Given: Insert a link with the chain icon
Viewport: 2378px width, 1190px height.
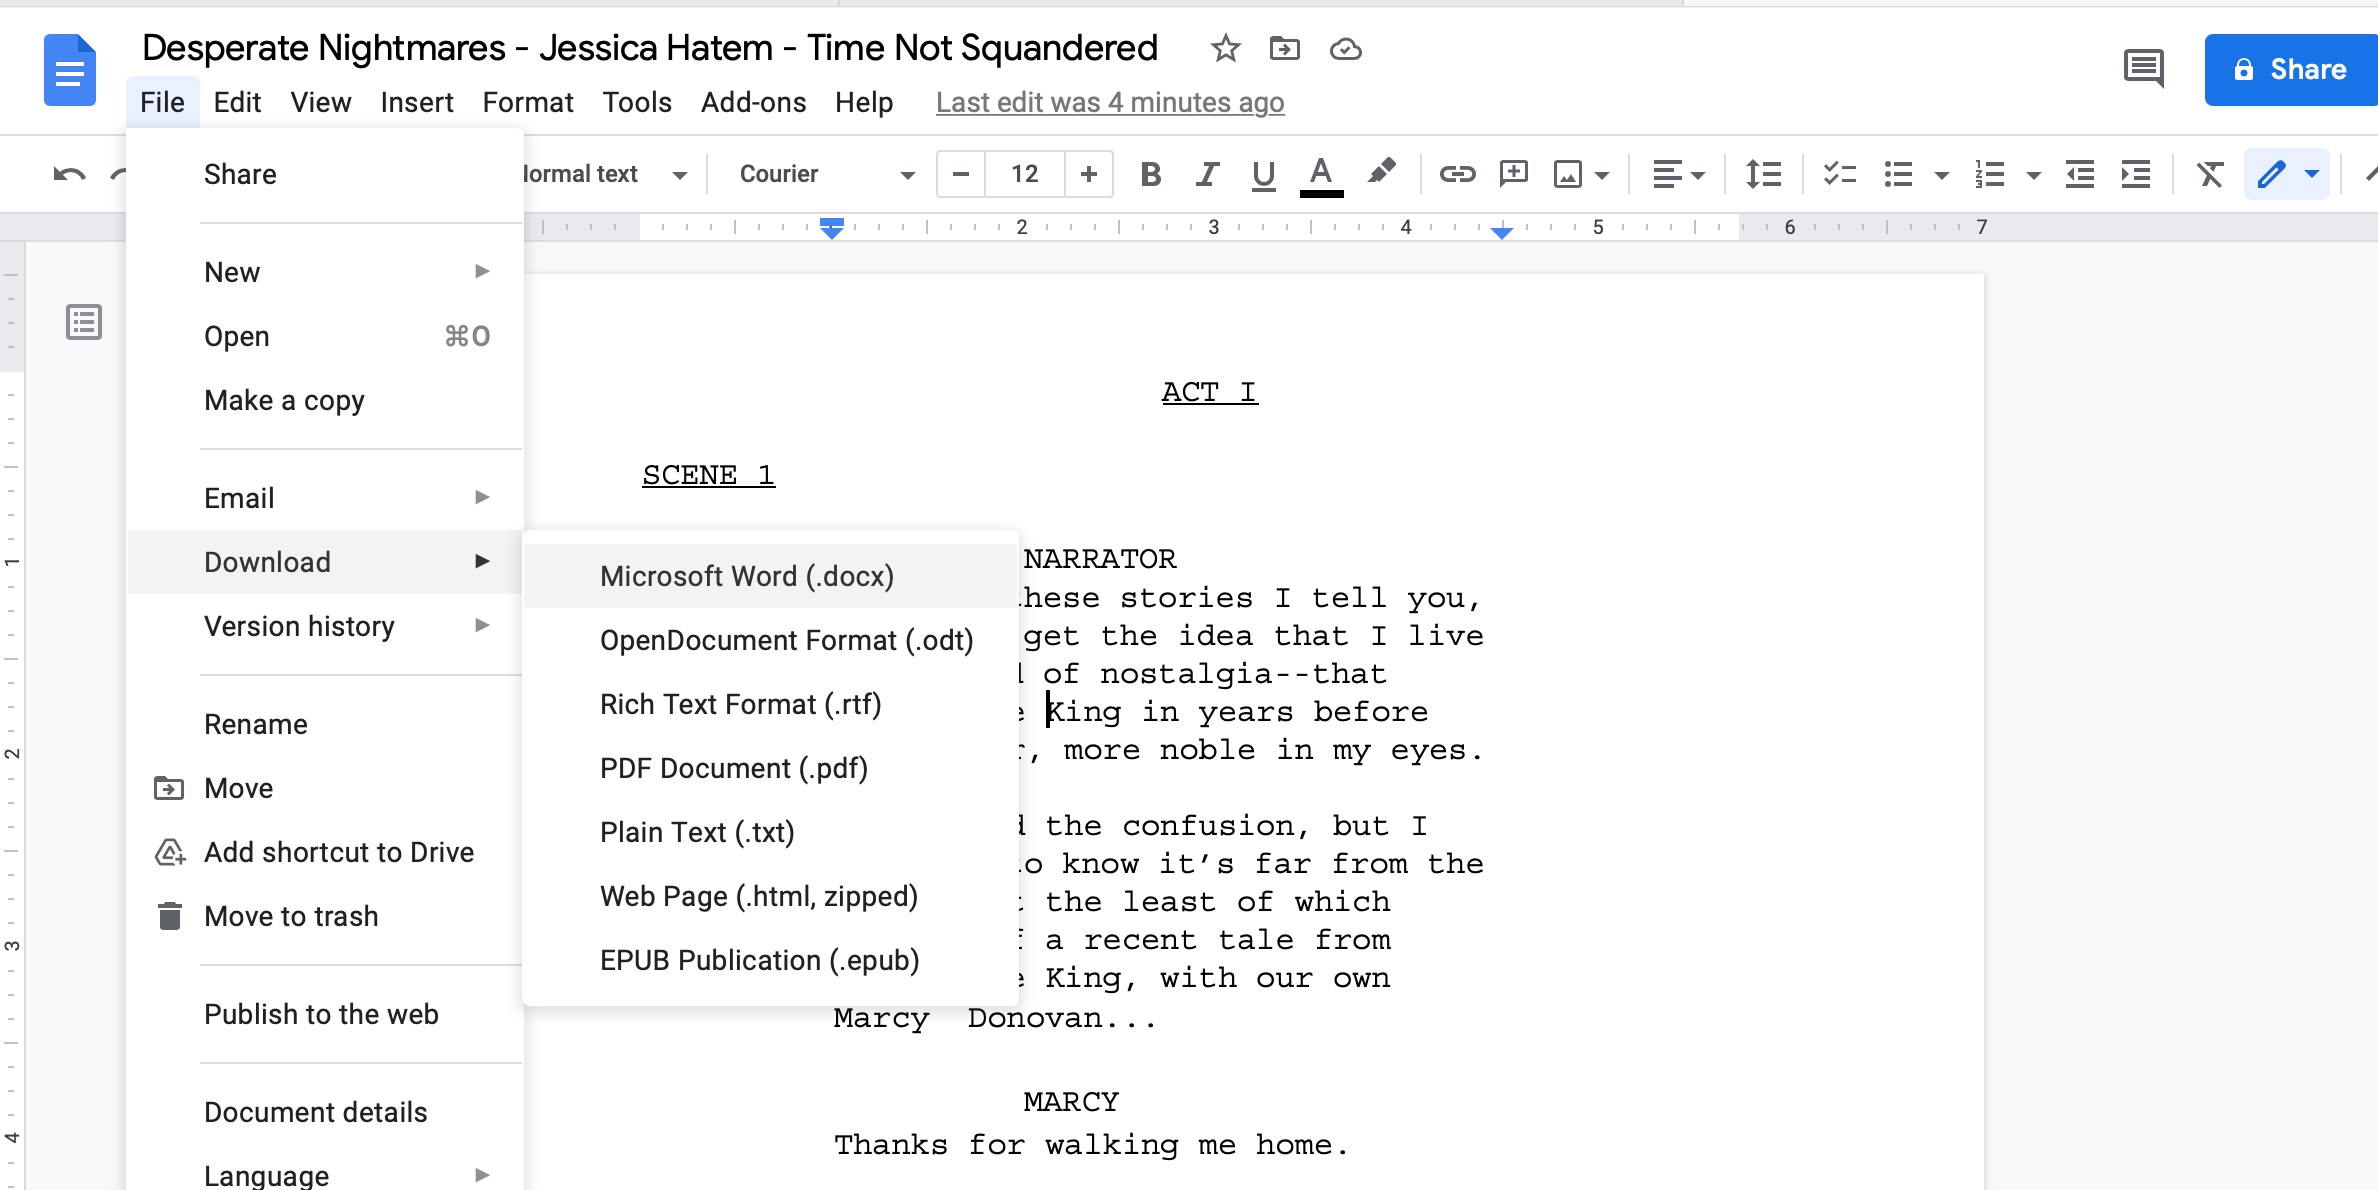Looking at the screenshot, I should click(1457, 175).
